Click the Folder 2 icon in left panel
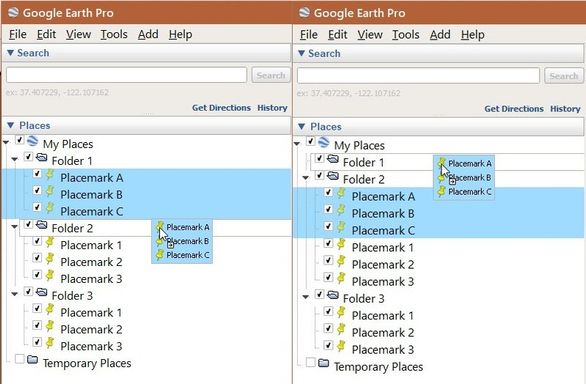The image size is (586, 384). tap(41, 225)
